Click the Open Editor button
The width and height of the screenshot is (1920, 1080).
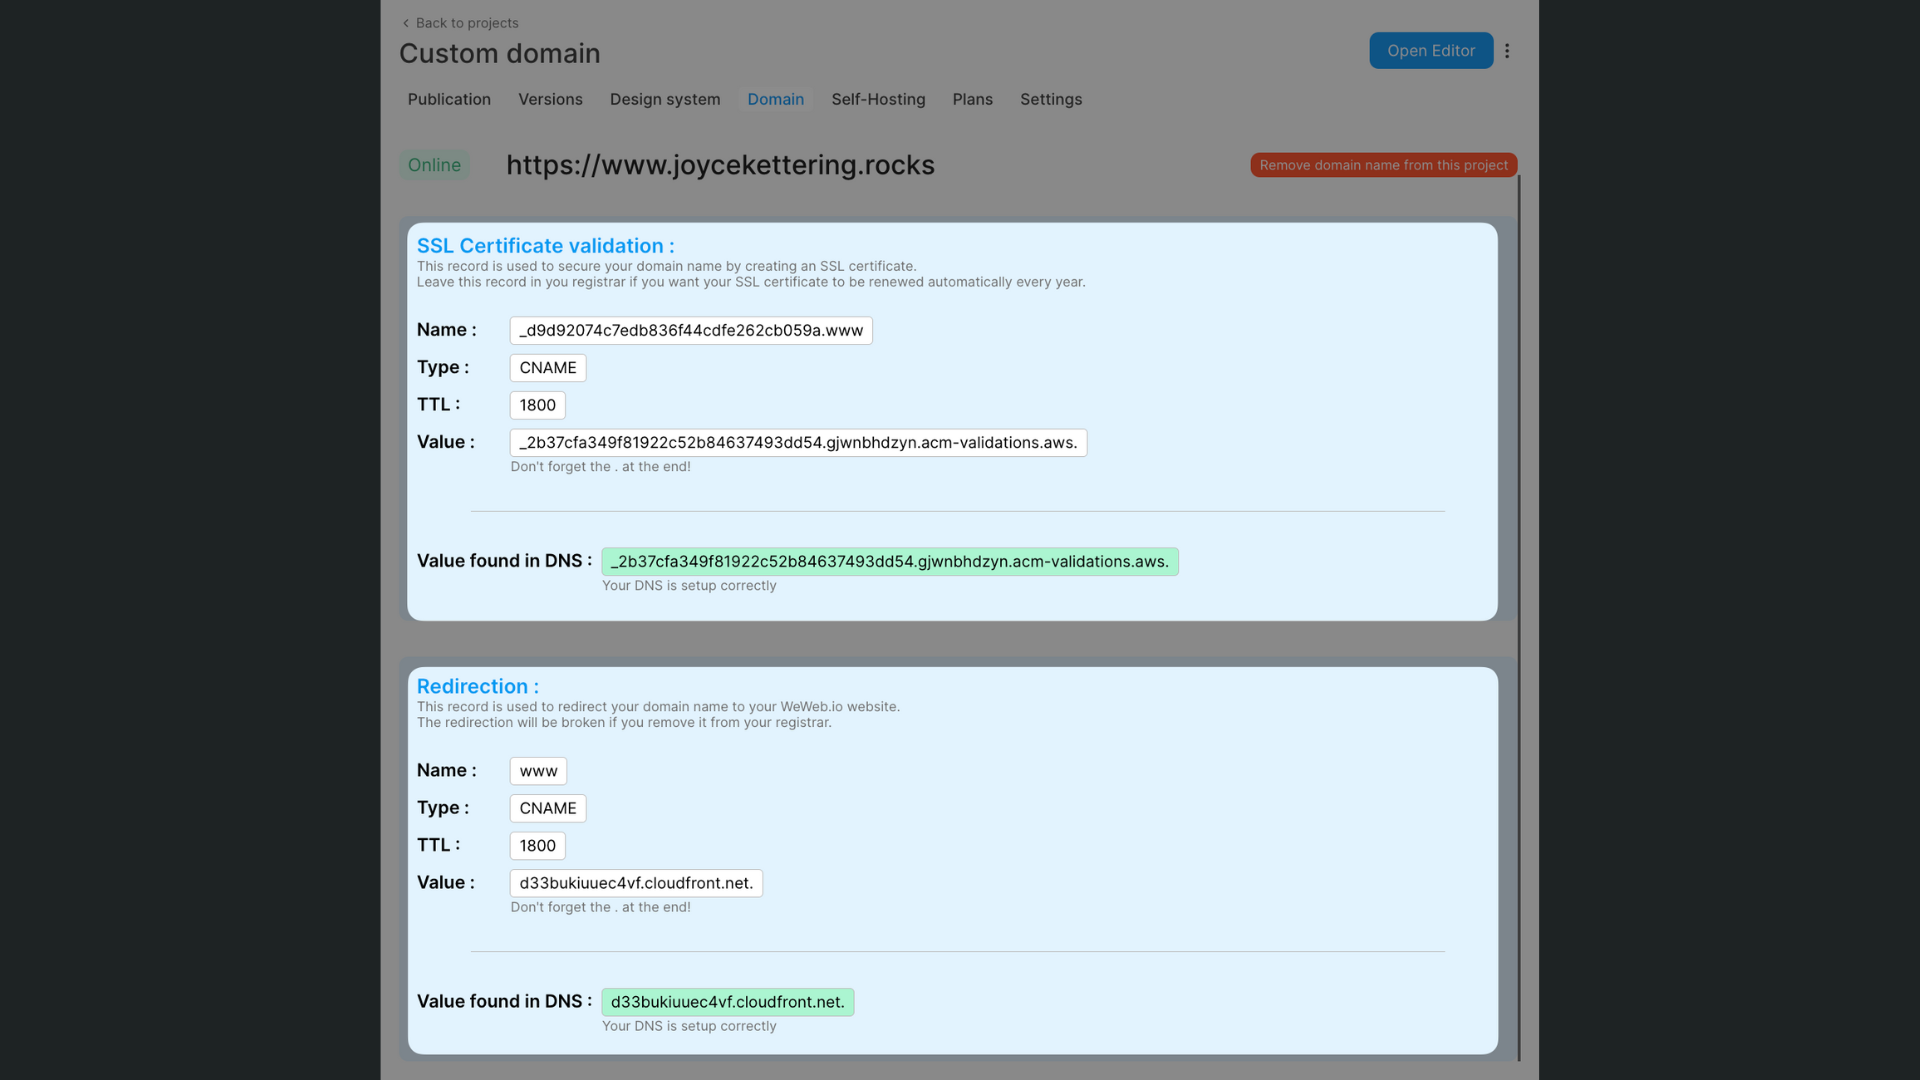(x=1431, y=50)
